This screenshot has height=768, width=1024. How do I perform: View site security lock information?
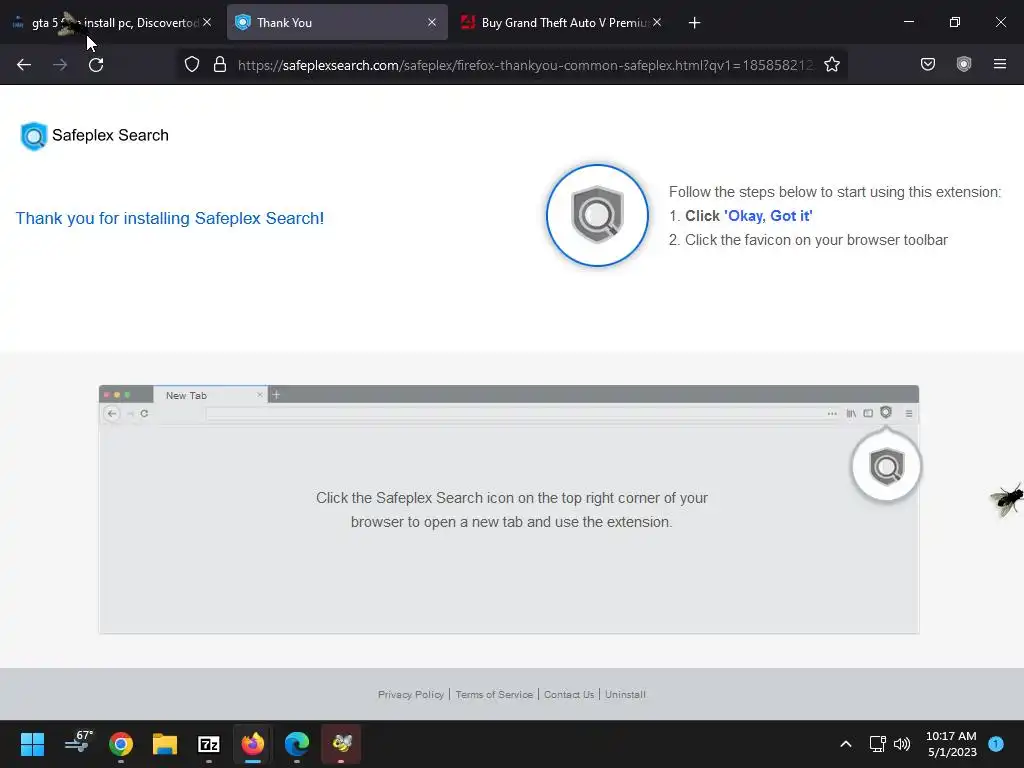220,65
